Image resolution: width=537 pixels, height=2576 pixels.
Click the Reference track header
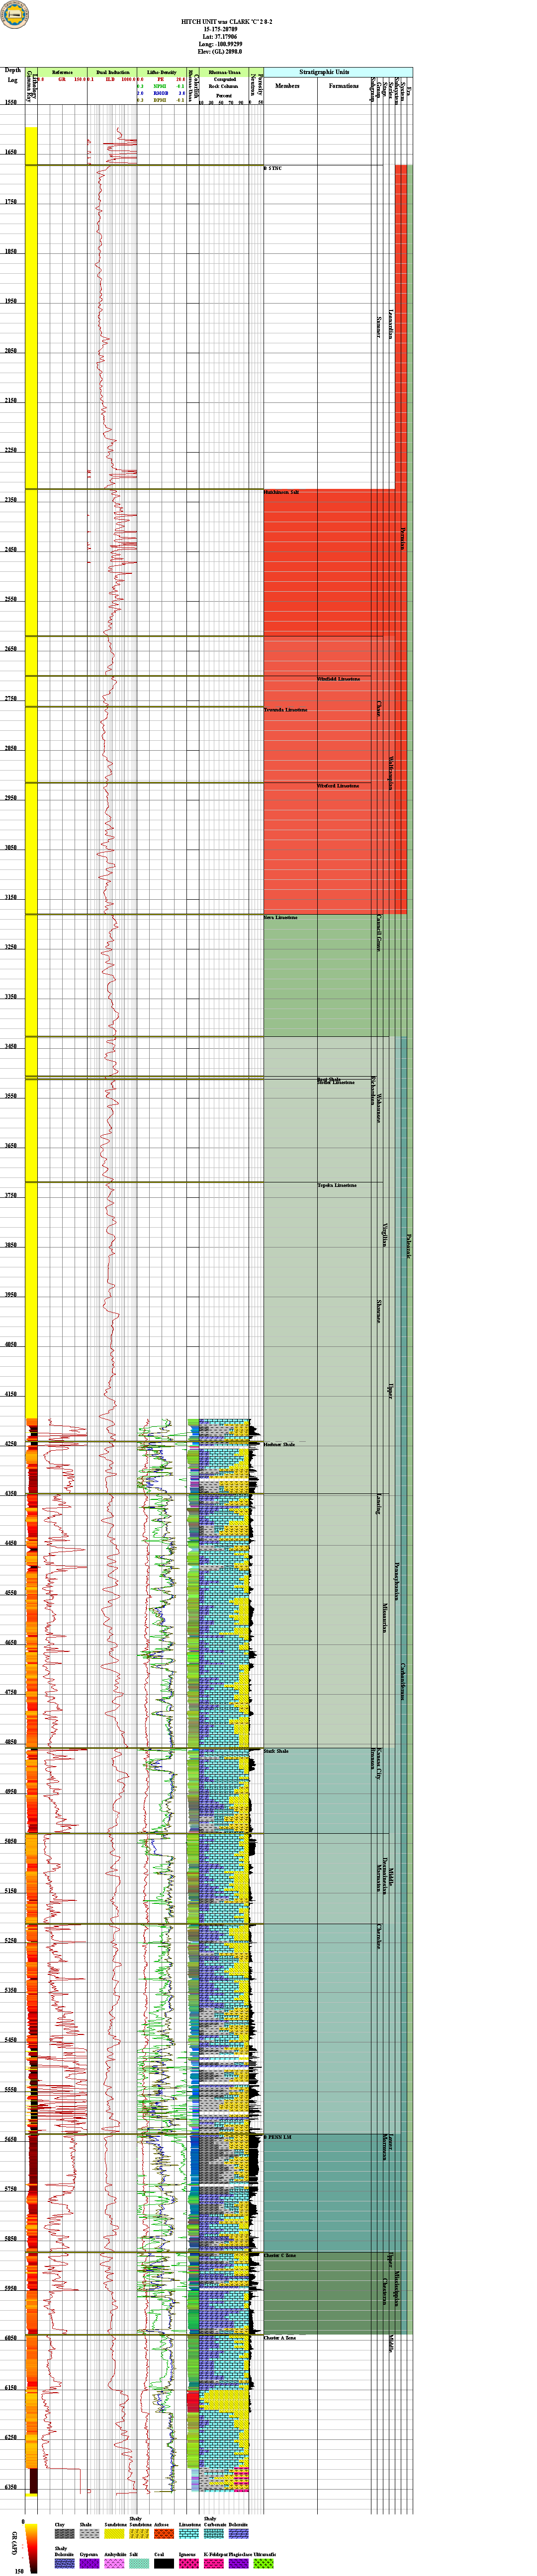(x=62, y=72)
